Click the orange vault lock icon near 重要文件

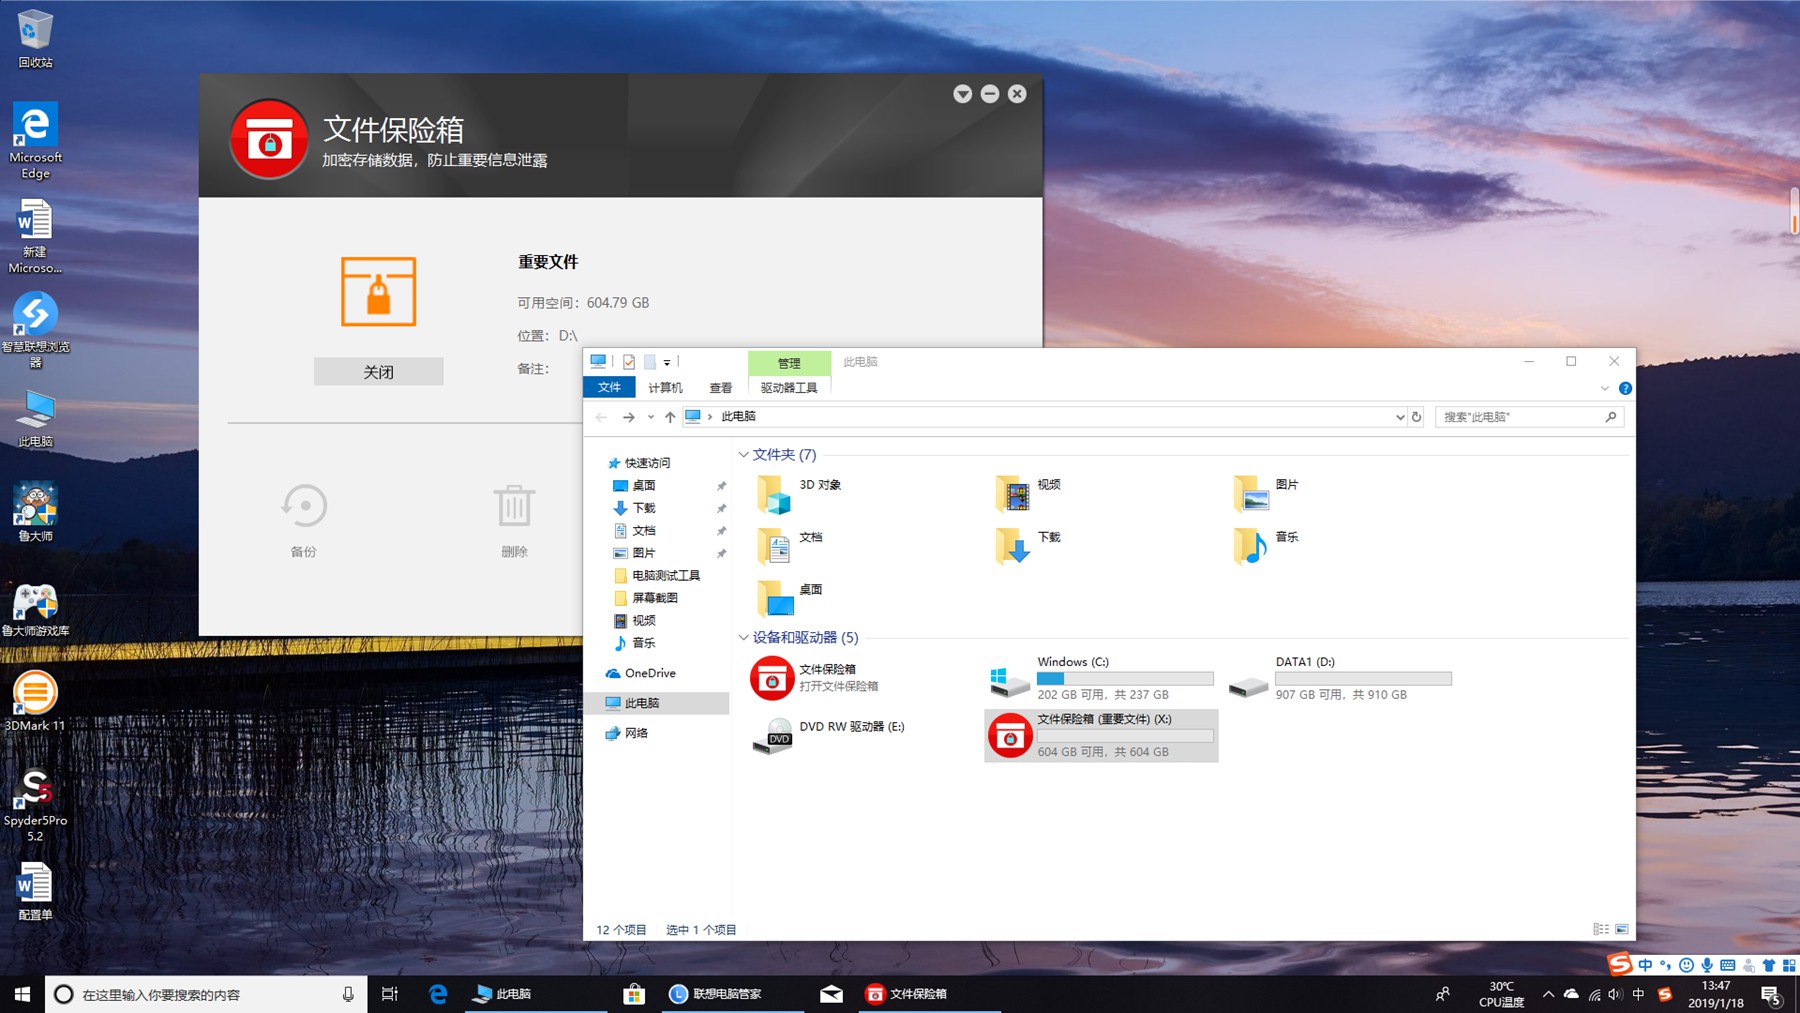[x=379, y=292]
